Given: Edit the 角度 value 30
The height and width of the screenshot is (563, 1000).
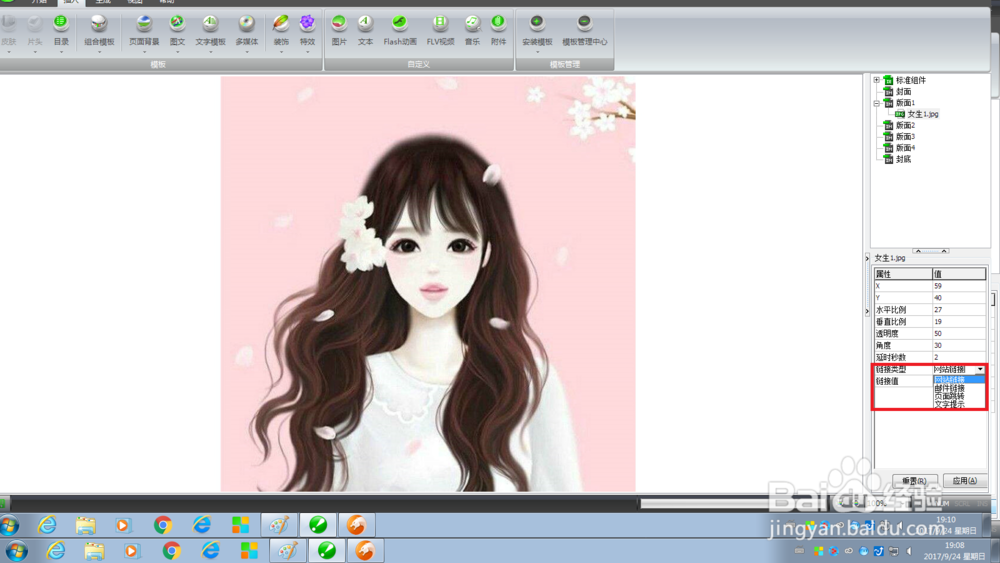Looking at the screenshot, I should coord(959,346).
